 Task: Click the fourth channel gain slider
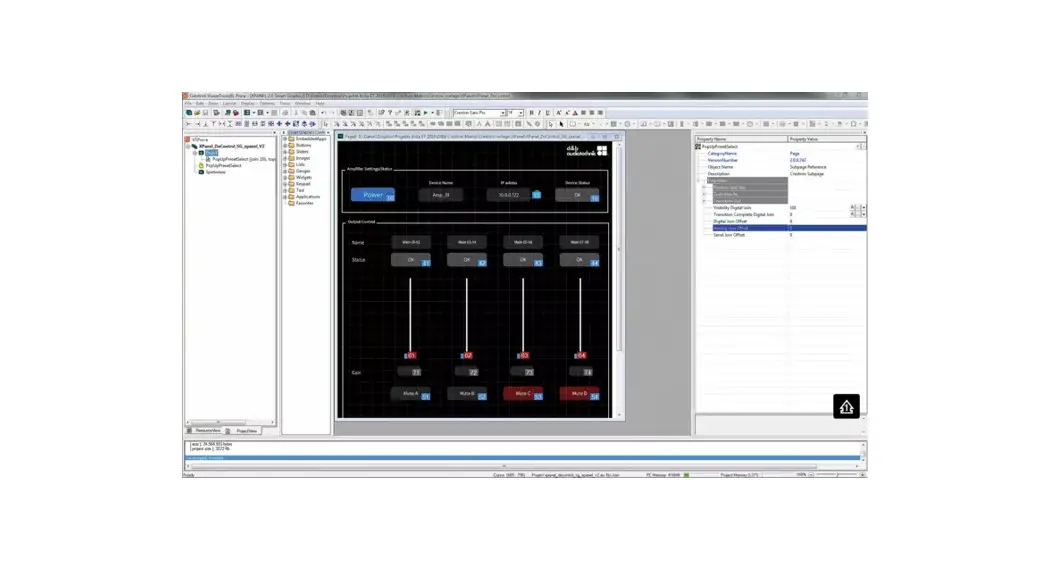pyautogui.click(x=580, y=317)
